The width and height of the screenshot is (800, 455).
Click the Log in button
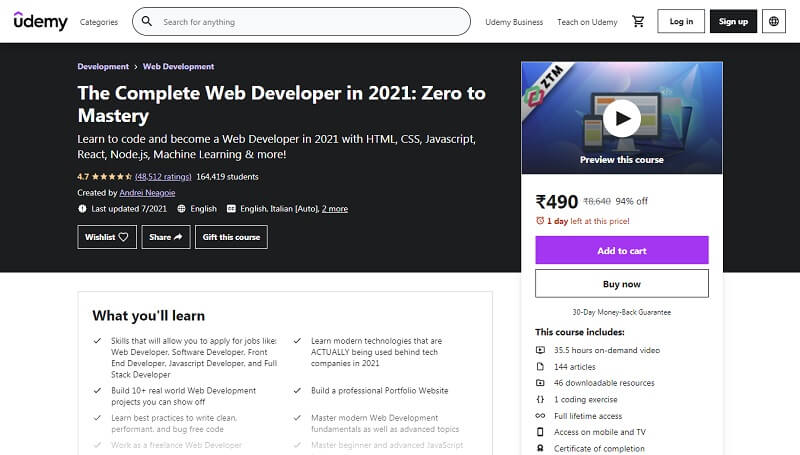click(681, 21)
